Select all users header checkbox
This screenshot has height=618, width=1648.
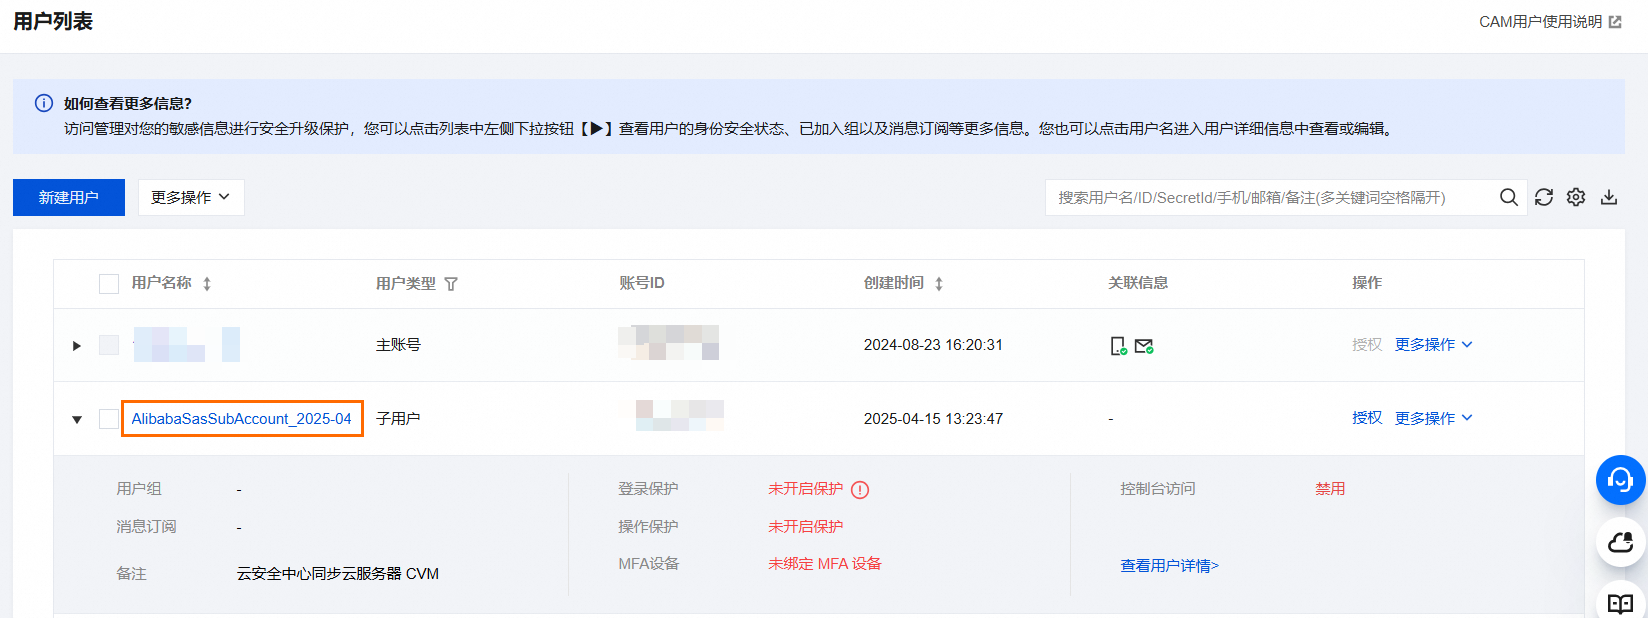(109, 284)
